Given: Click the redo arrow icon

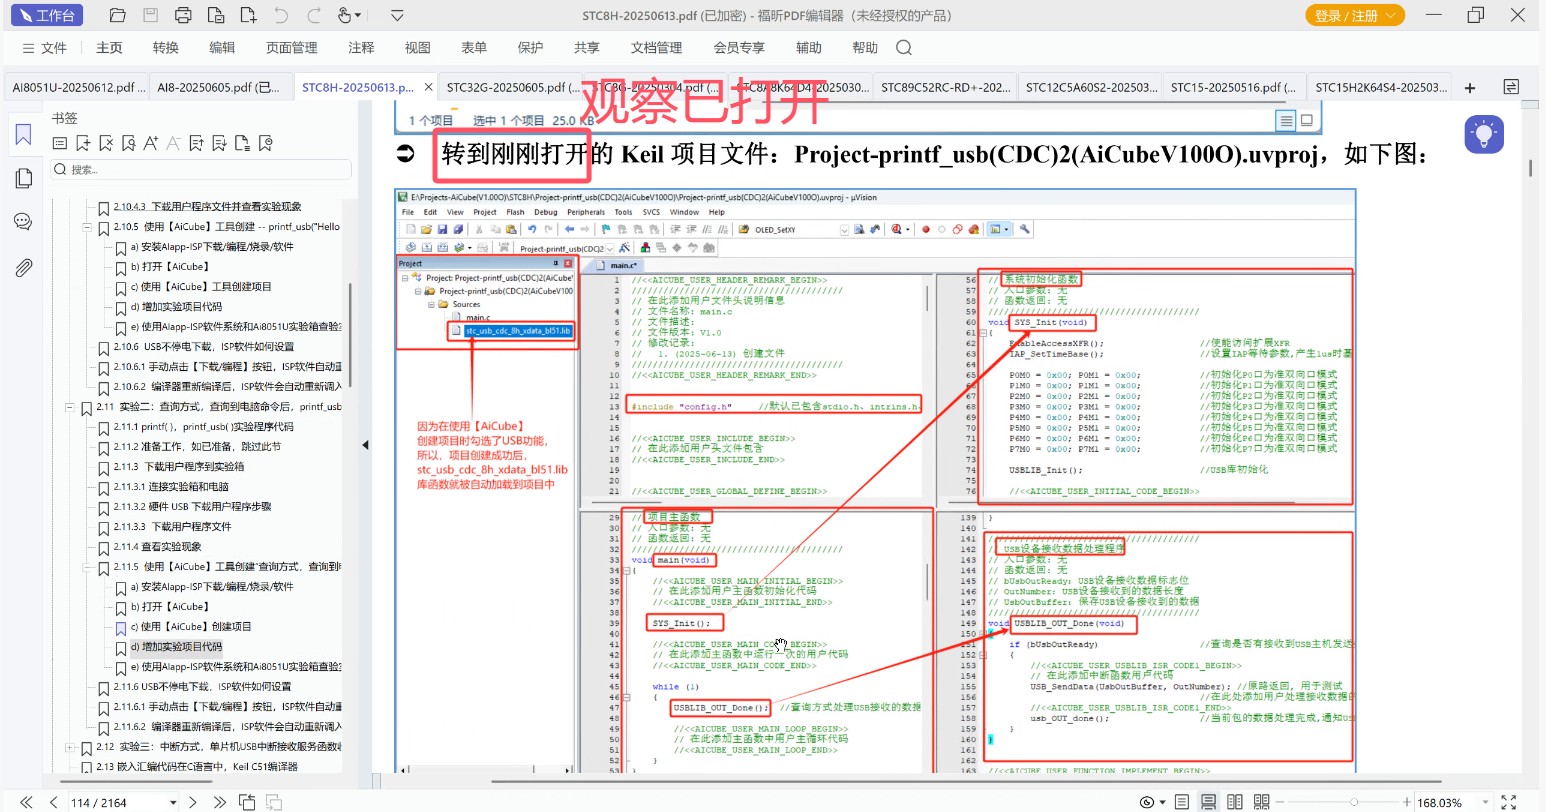Looking at the screenshot, I should point(314,15).
